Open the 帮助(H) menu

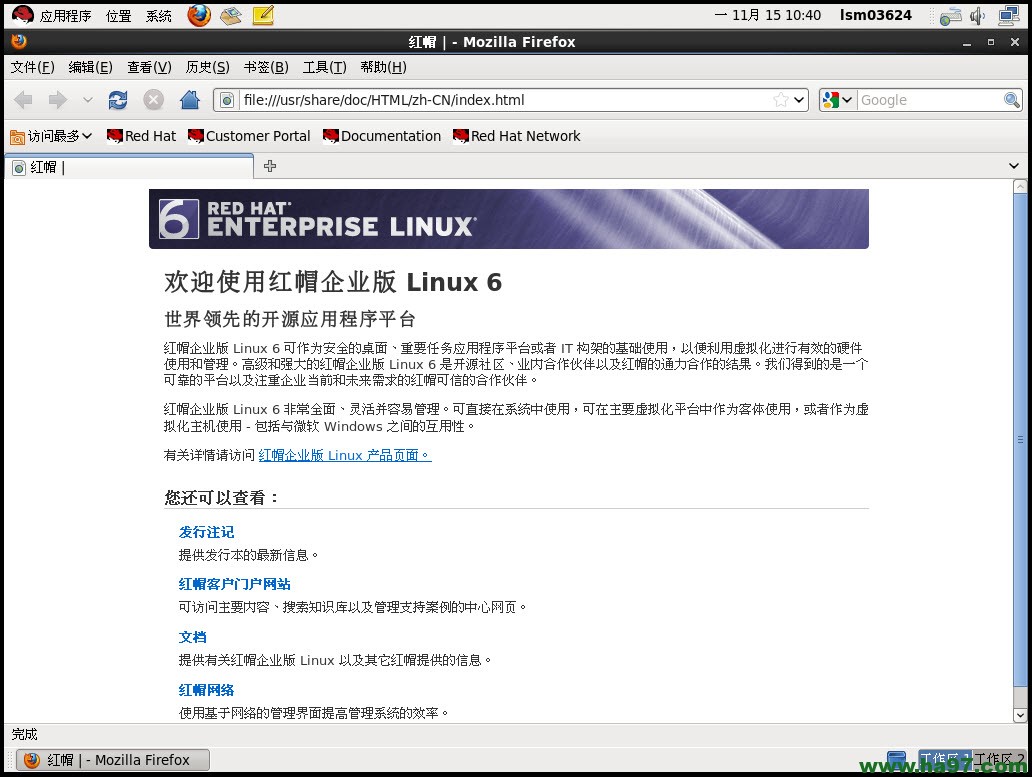click(x=383, y=67)
